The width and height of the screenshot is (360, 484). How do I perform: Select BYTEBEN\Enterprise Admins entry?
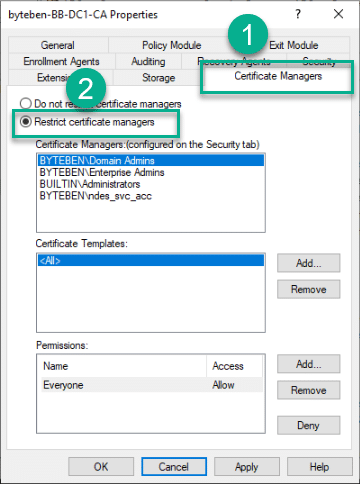[x=151, y=172]
